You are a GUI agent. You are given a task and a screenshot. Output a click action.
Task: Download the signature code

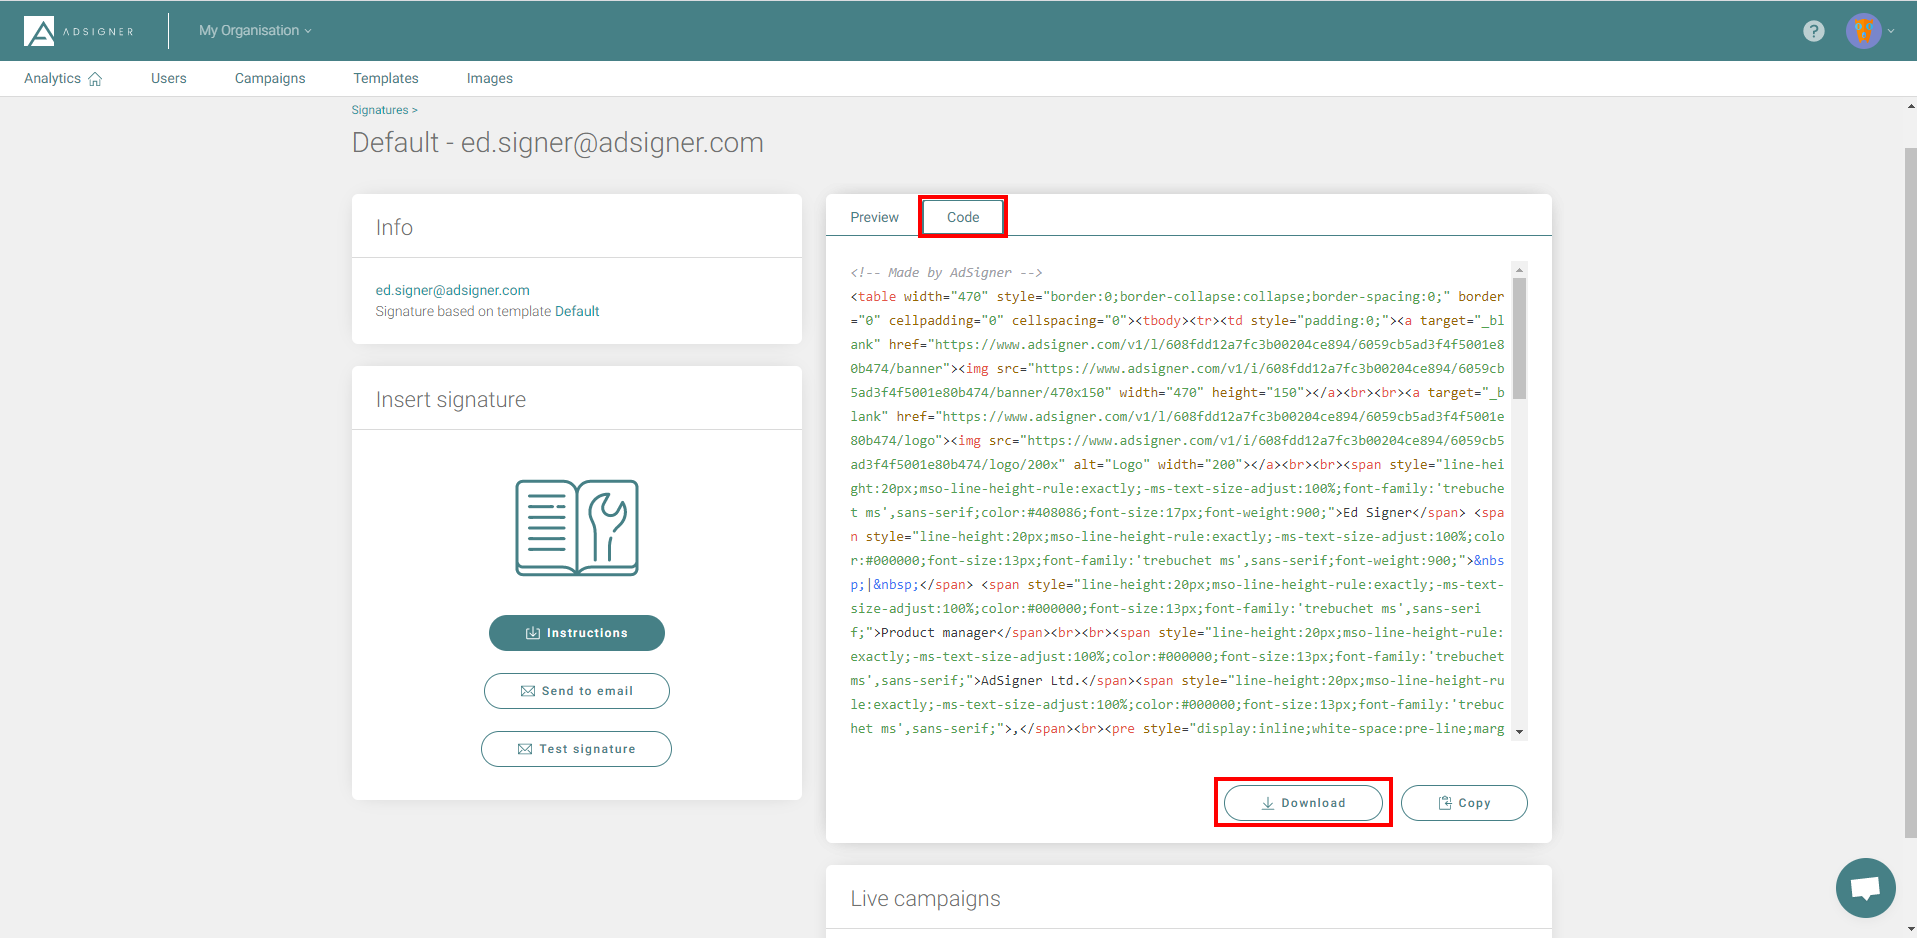[x=1302, y=803]
